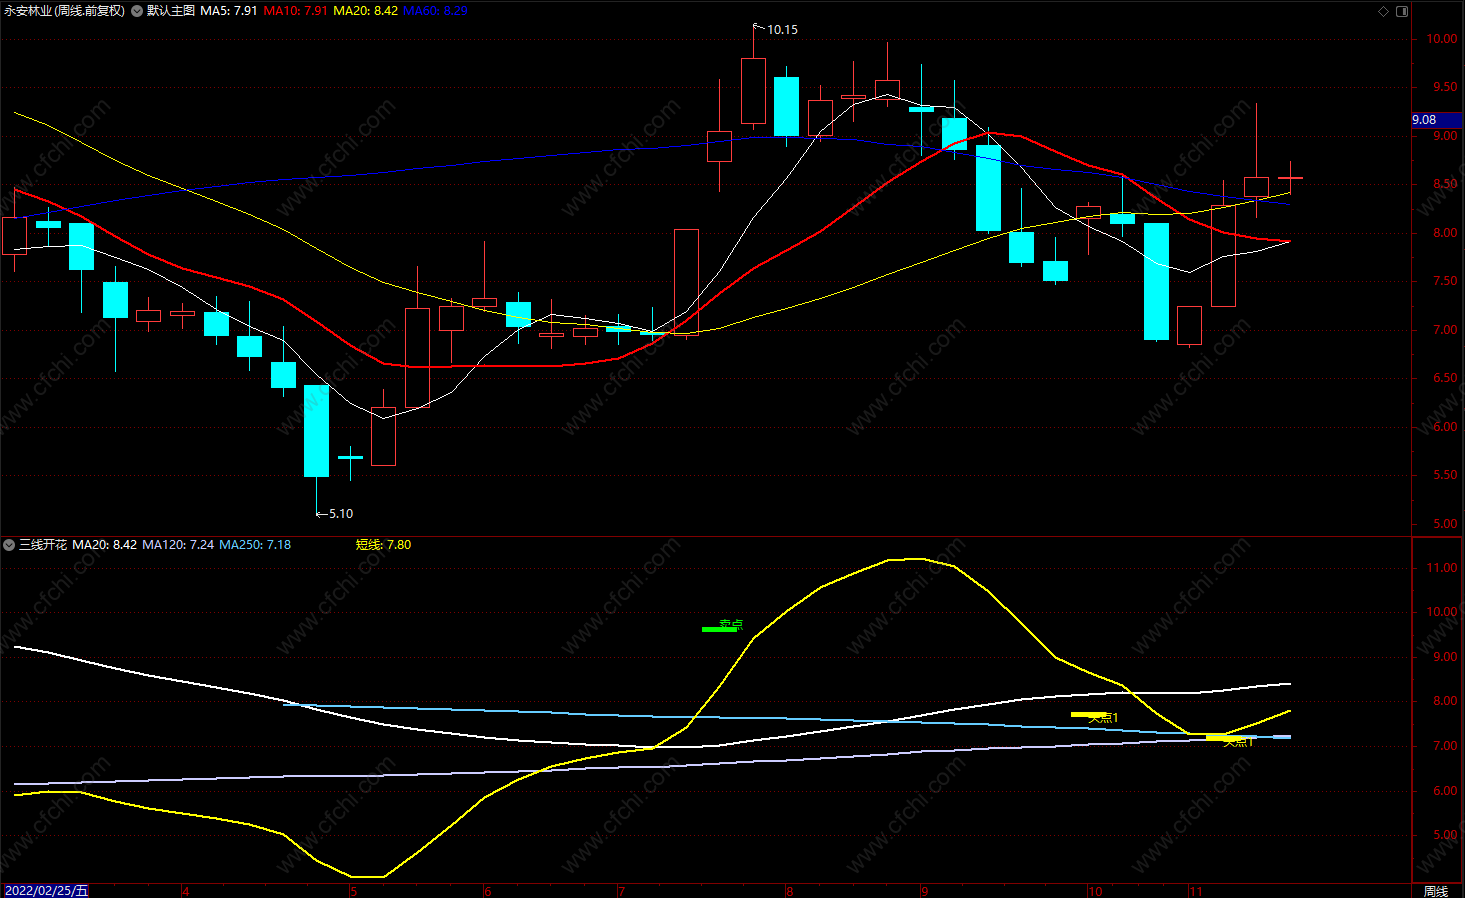
Task: Click month 6 marker on the time axis
Action: (x=487, y=891)
